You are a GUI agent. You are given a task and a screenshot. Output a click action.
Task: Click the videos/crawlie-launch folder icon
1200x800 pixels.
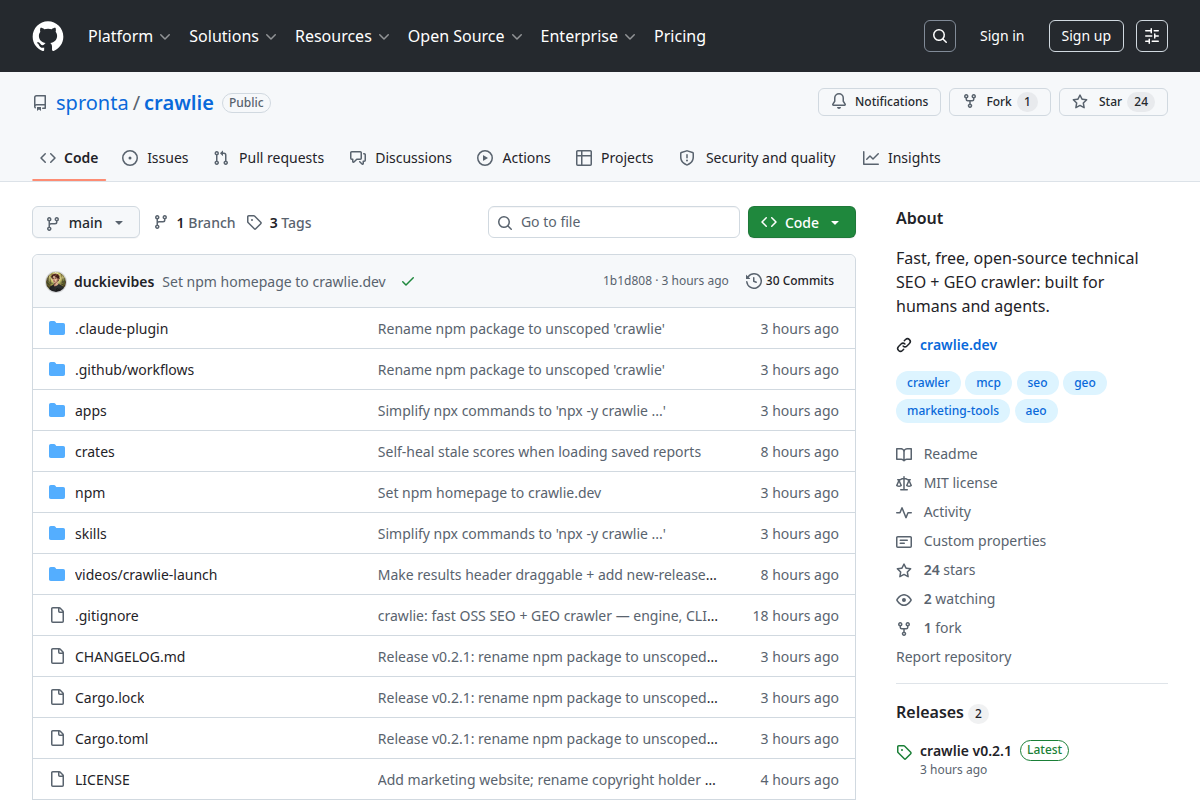[x=57, y=574]
